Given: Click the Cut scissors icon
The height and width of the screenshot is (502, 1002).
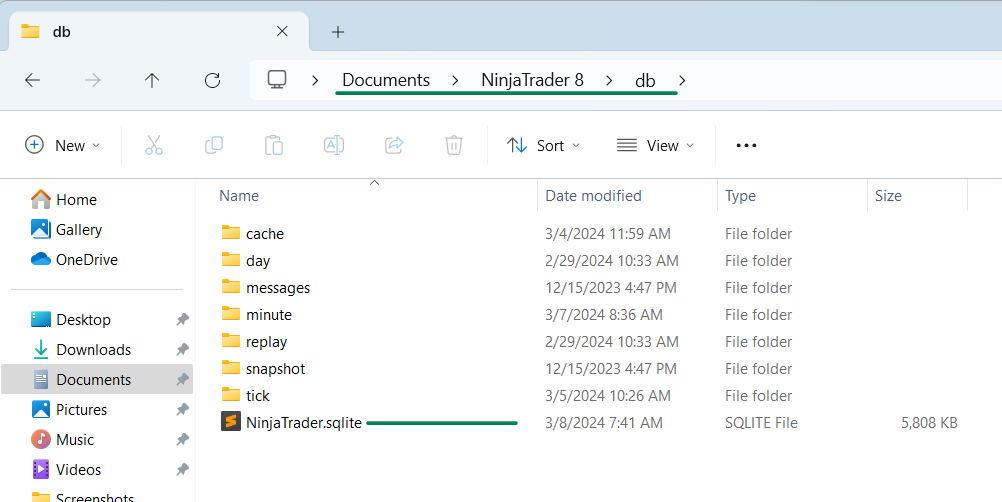Looking at the screenshot, I should [x=154, y=145].
